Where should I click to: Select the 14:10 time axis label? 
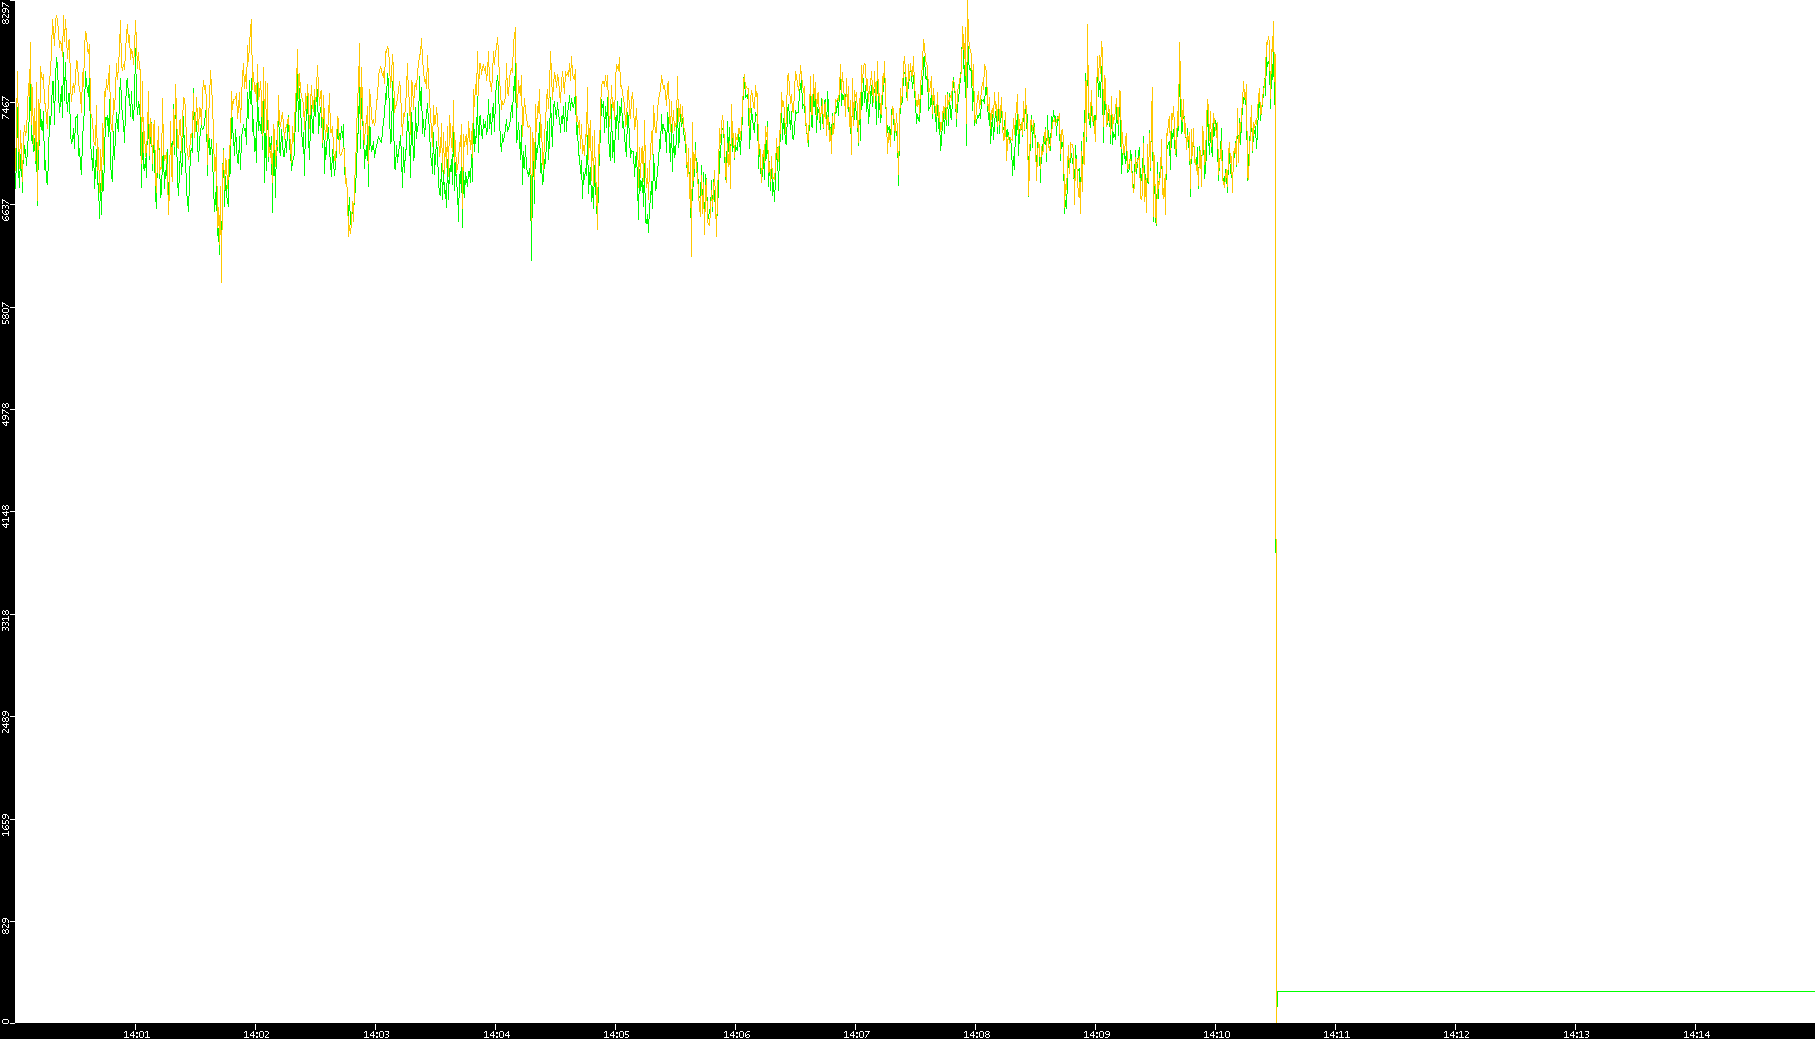pyautogui.click(x=1216, y=1034)
